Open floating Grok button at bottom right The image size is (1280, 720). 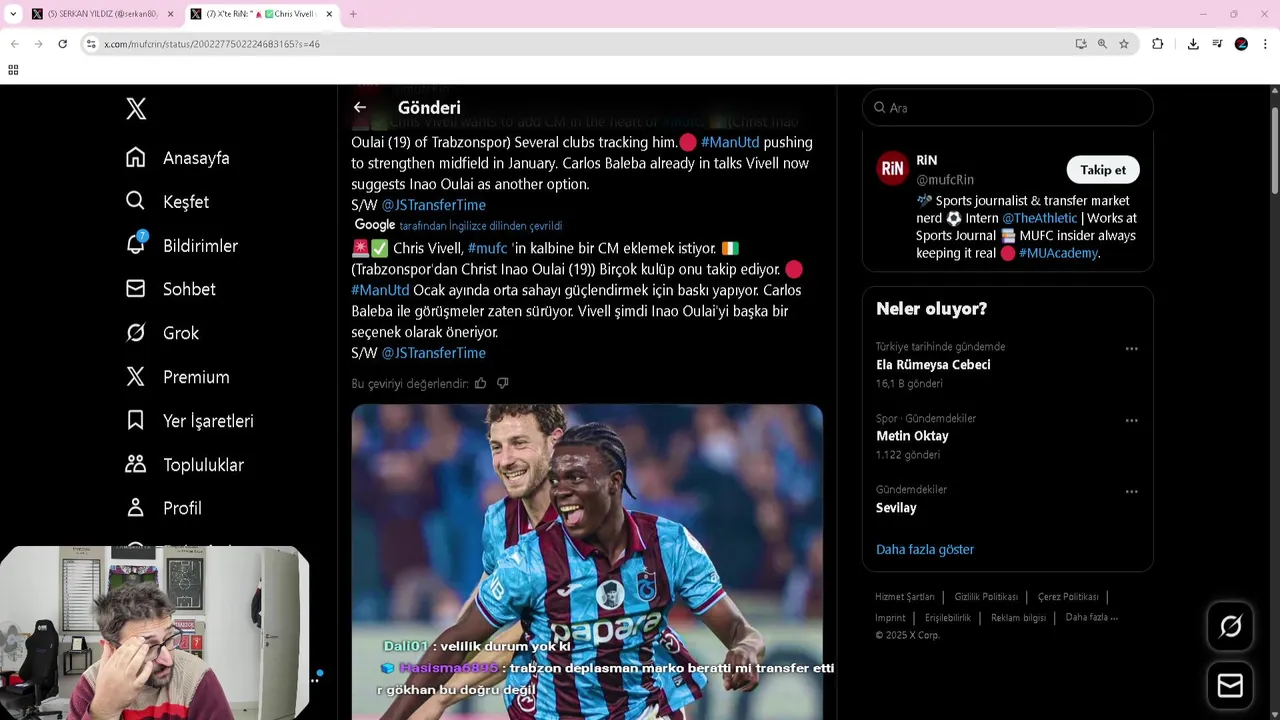(x=1230, y=626)
